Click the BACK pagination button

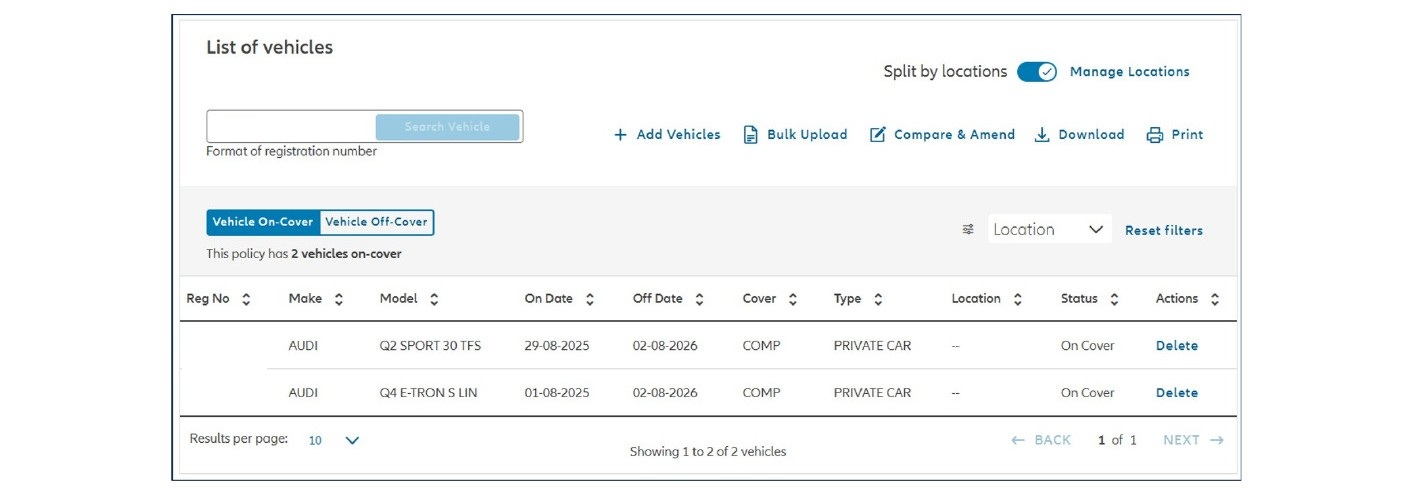1041,440
